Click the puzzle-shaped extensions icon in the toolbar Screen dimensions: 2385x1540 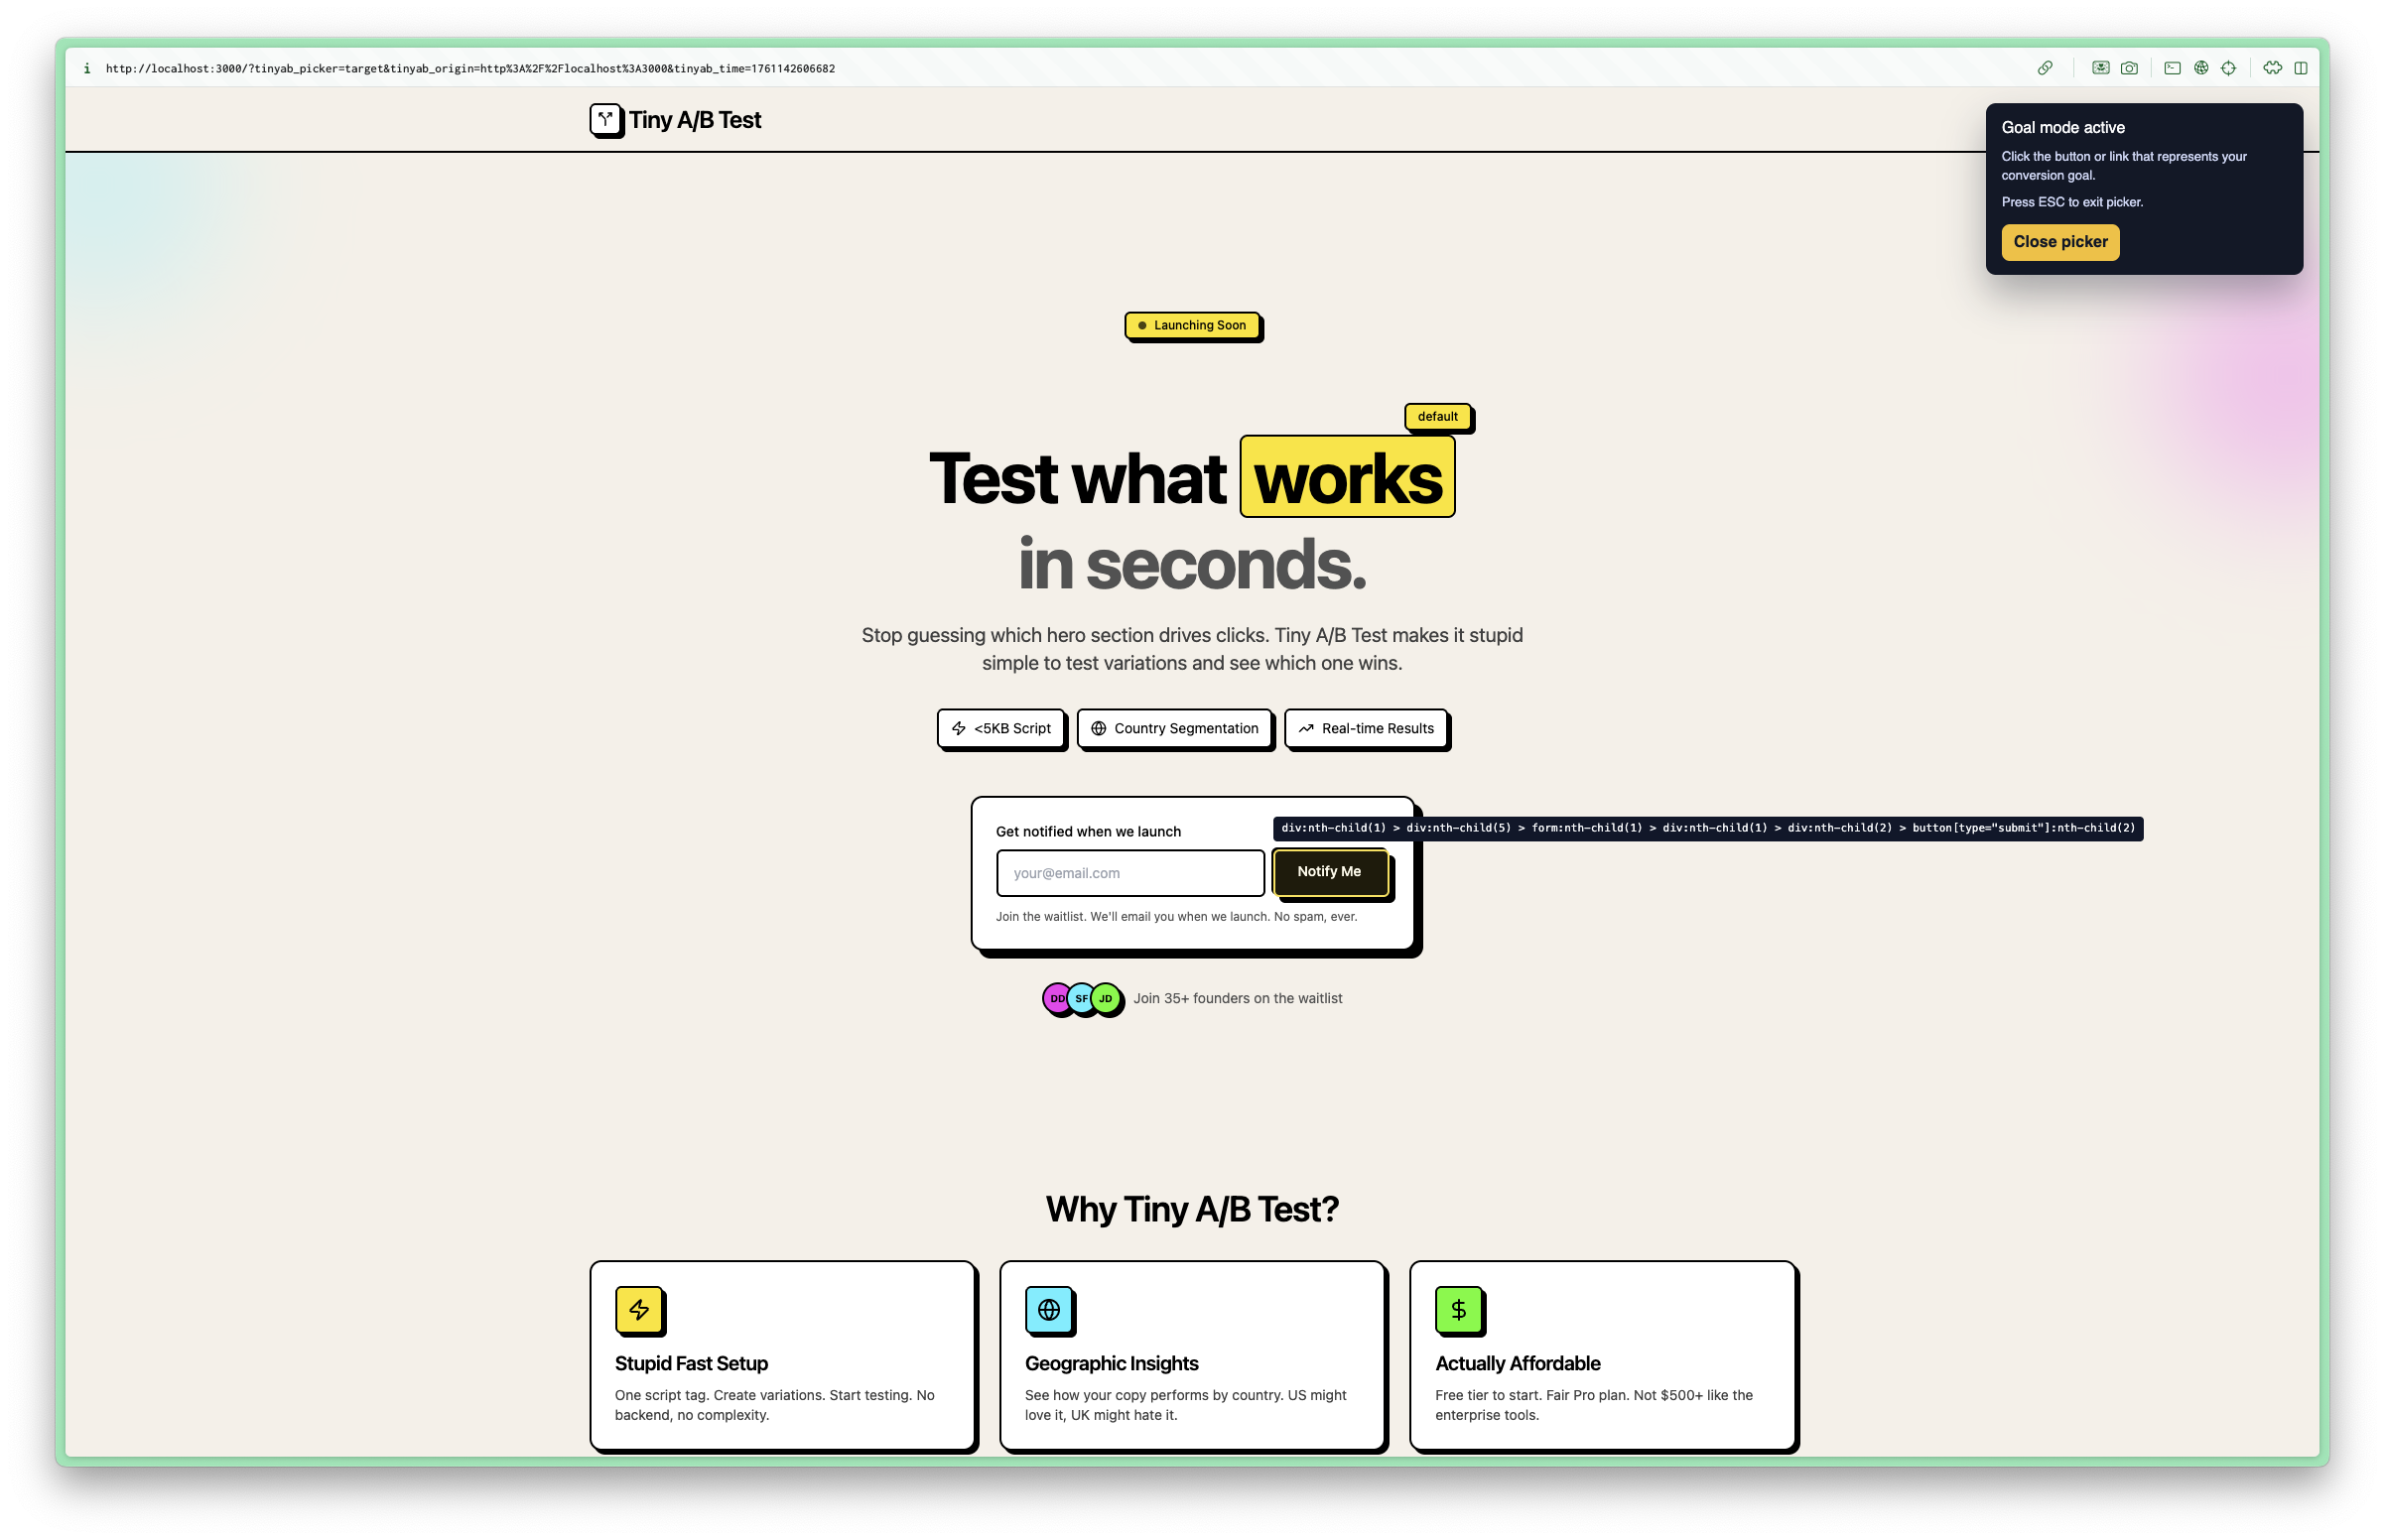[x=2272, y=68]
